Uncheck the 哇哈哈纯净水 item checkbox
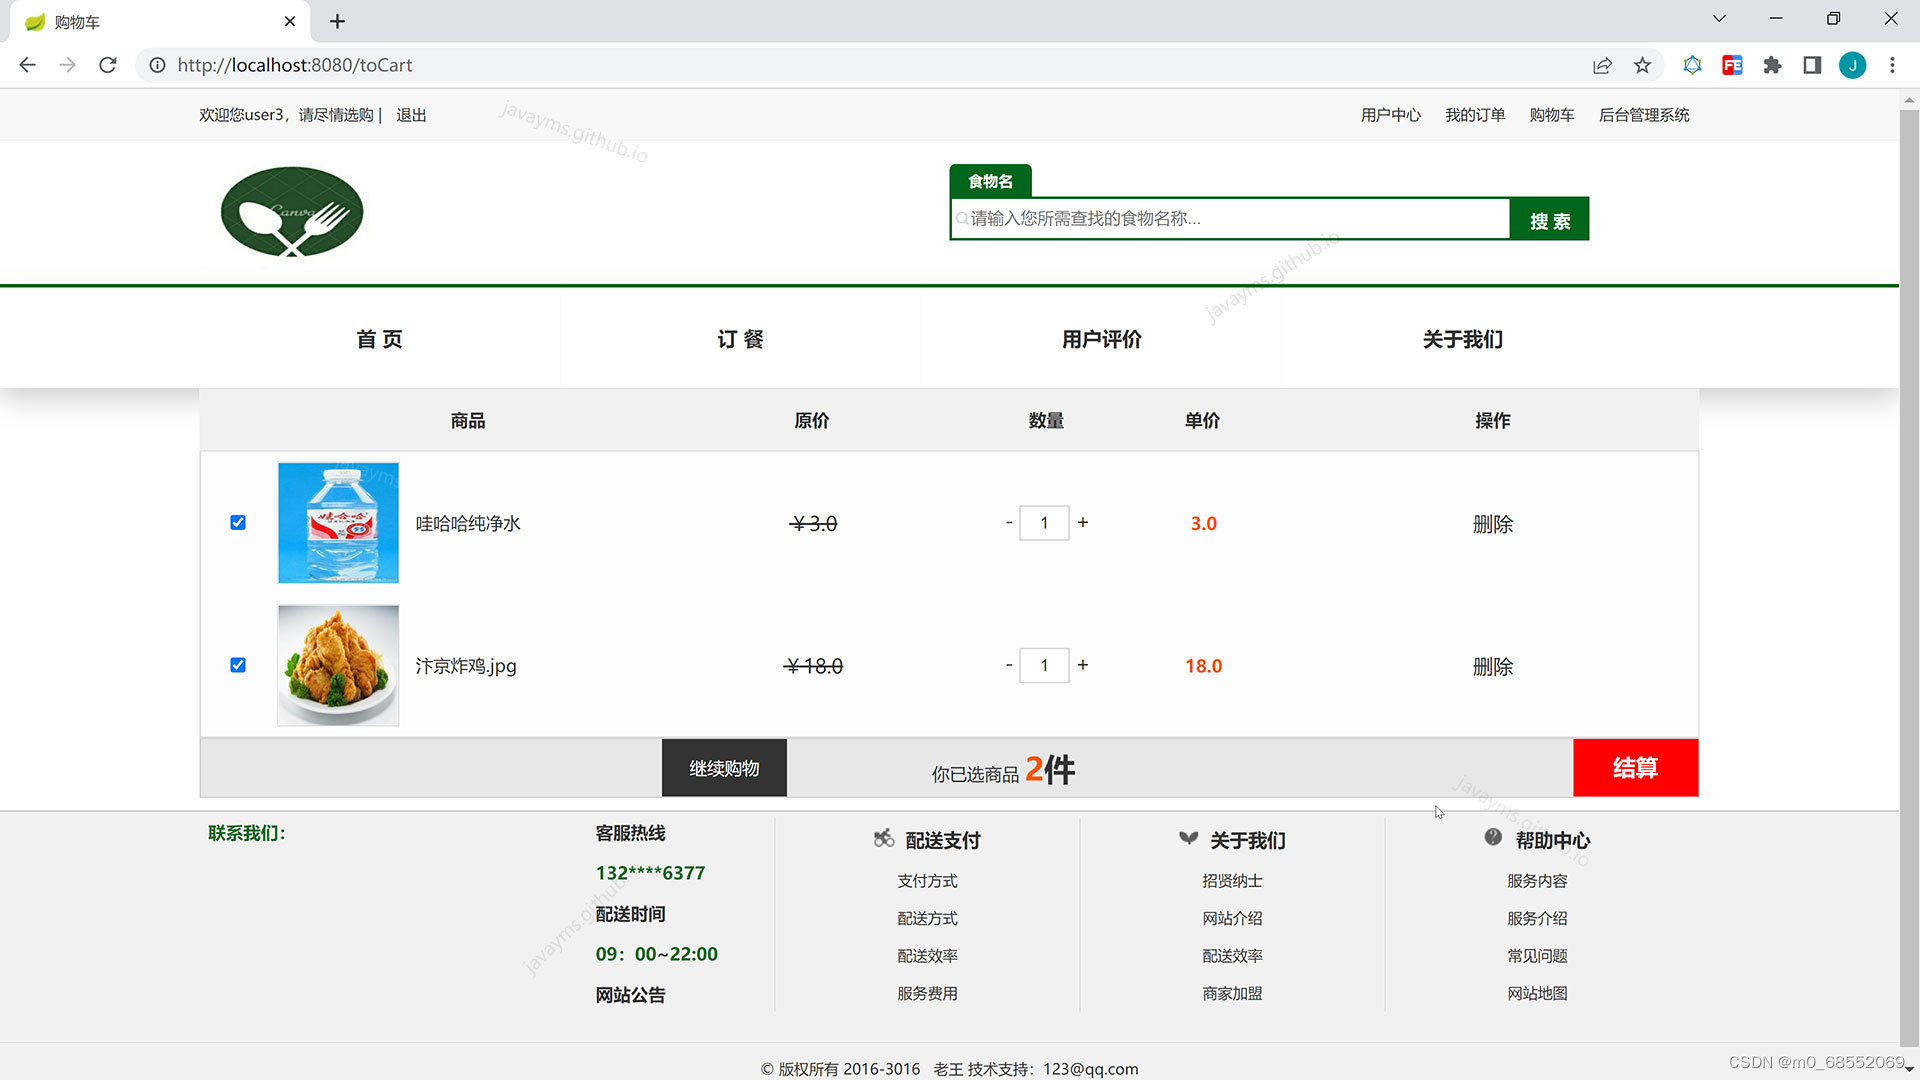 (x=238, y=523)
